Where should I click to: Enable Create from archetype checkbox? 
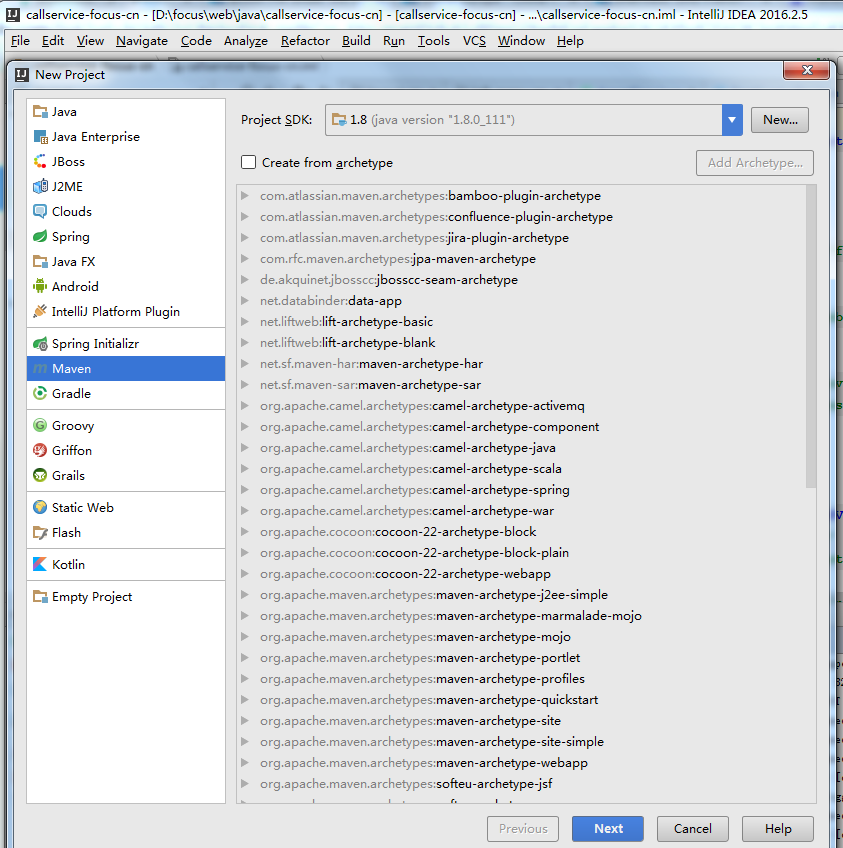pos(248,162)
